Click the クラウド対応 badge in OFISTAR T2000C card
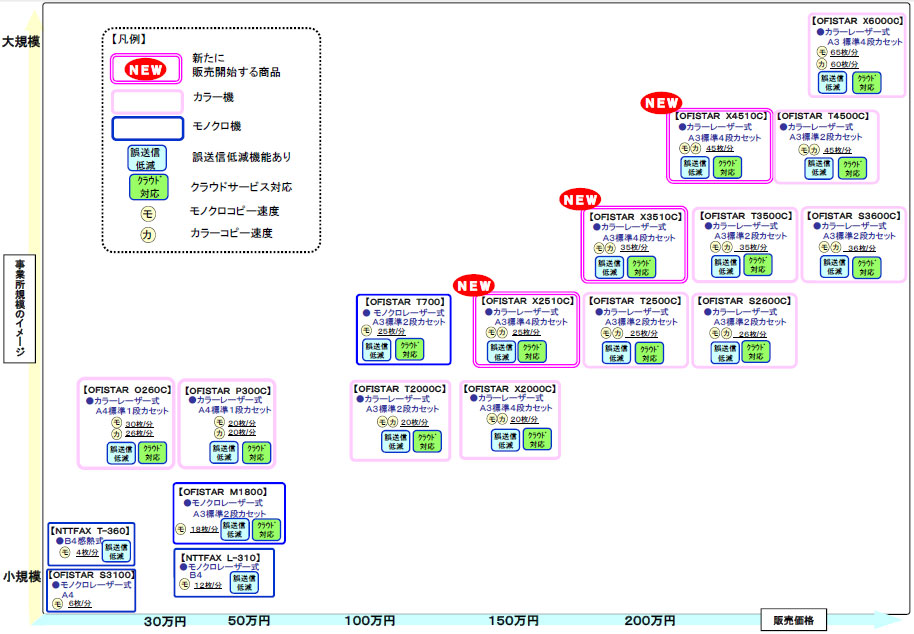 click(427, 442)
